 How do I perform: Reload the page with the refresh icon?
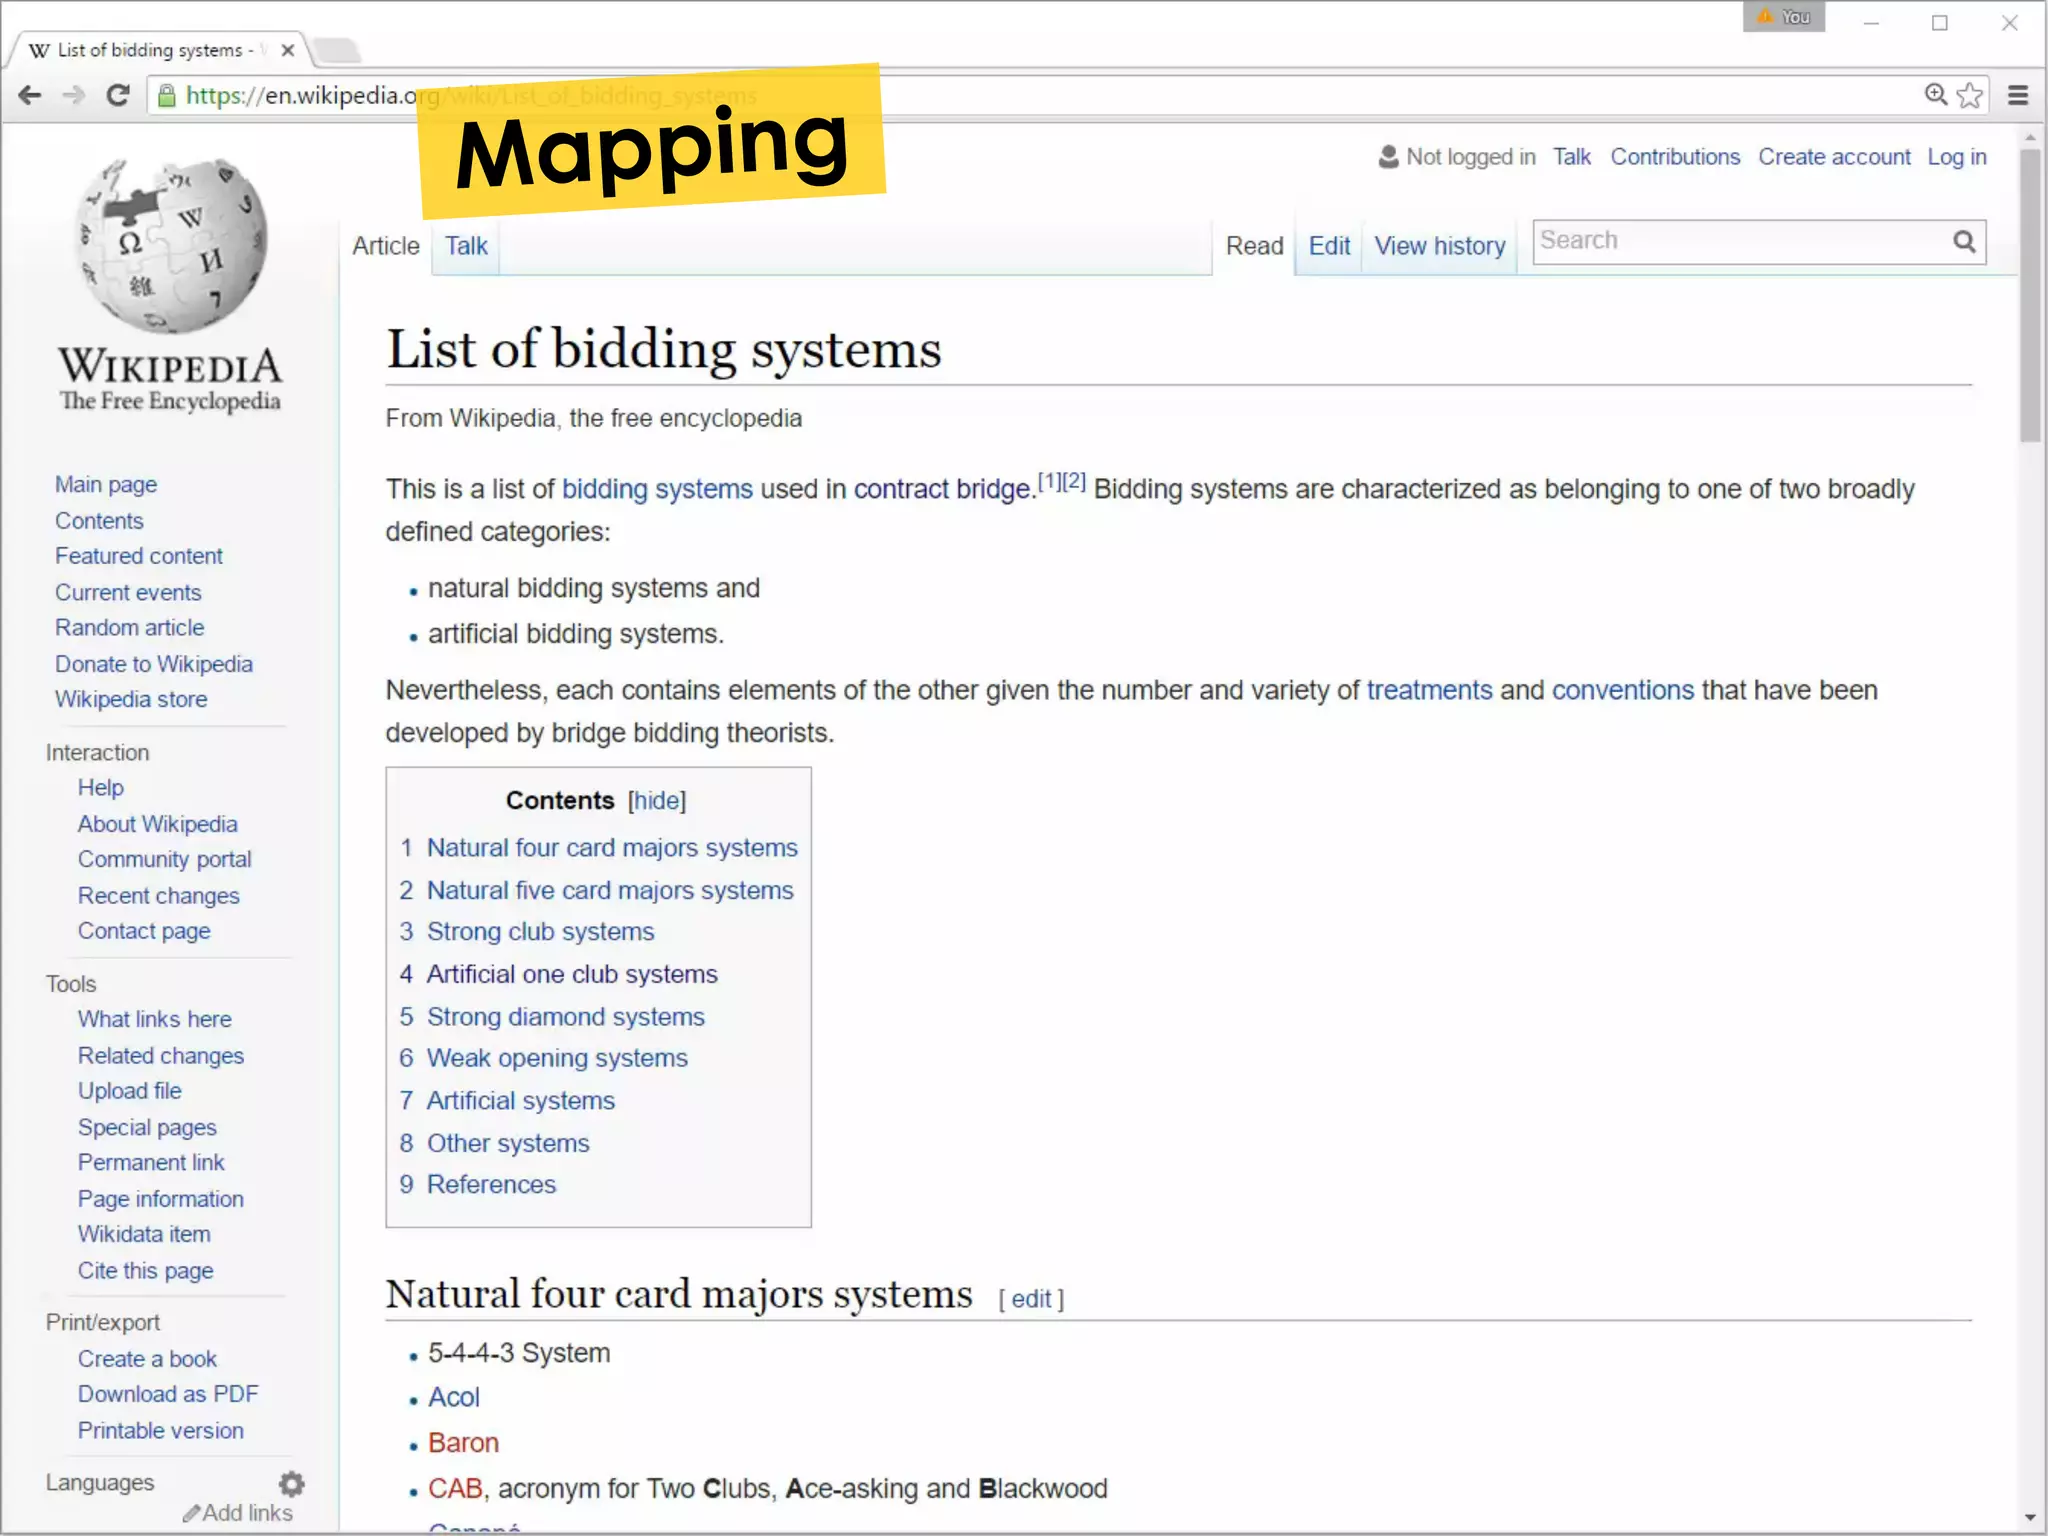[x=117, y=95]
